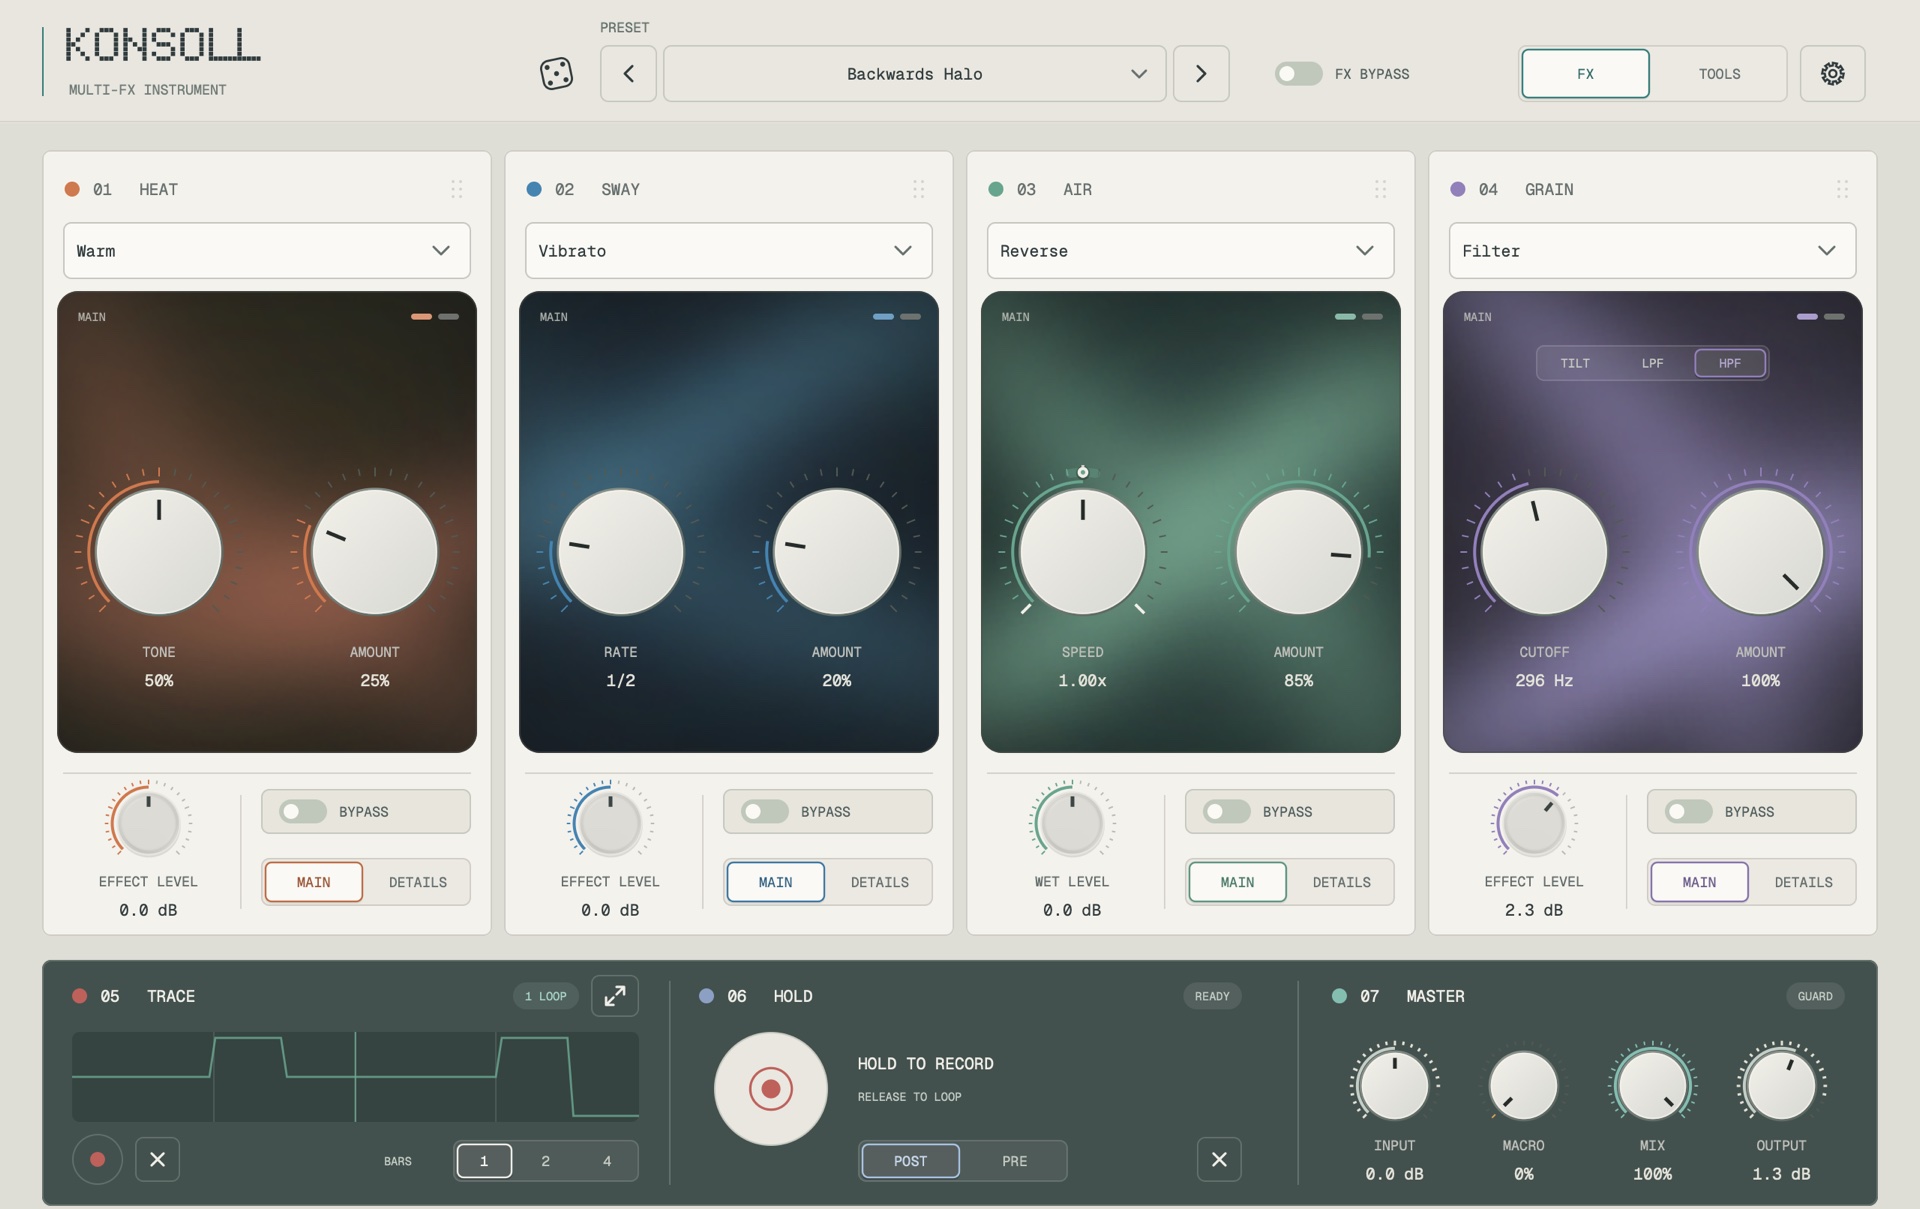Click the AIR WET LEVEL knob
Viewport: 1920px width, 1209px height.
click(x=1072, y=823)
